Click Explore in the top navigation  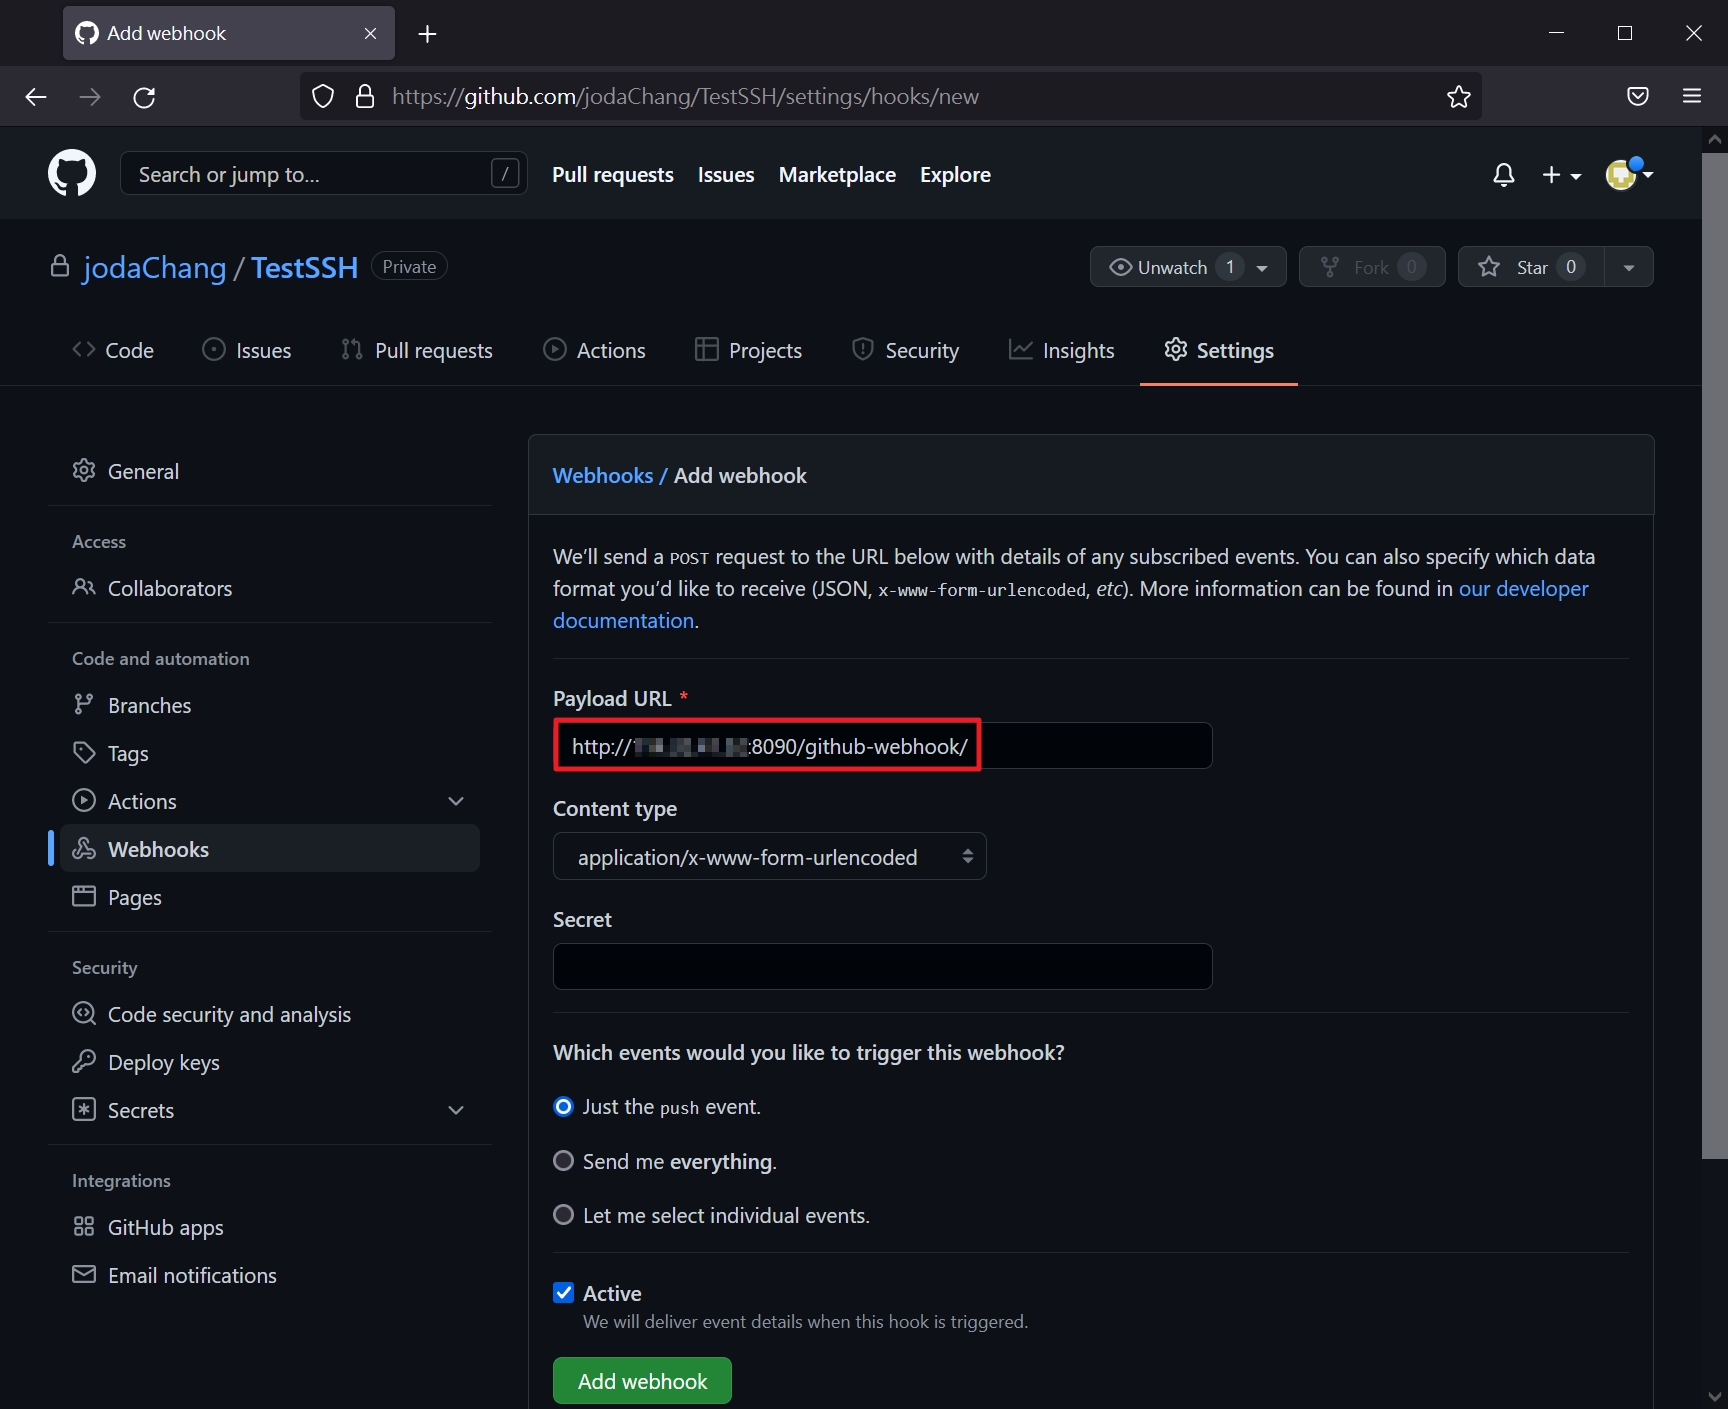[x=955, y=175]
